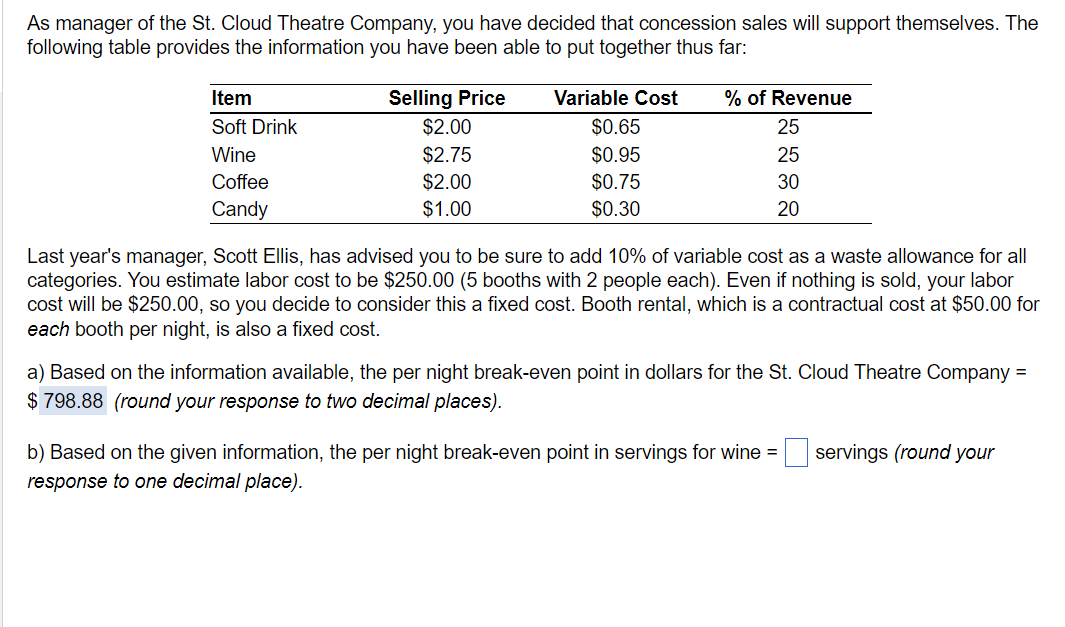Viewport: 1065px width, 627px height.
Task: Click the name Scott Ellis in paragraph
Action: pyautogui.click(x=257, y=256)
